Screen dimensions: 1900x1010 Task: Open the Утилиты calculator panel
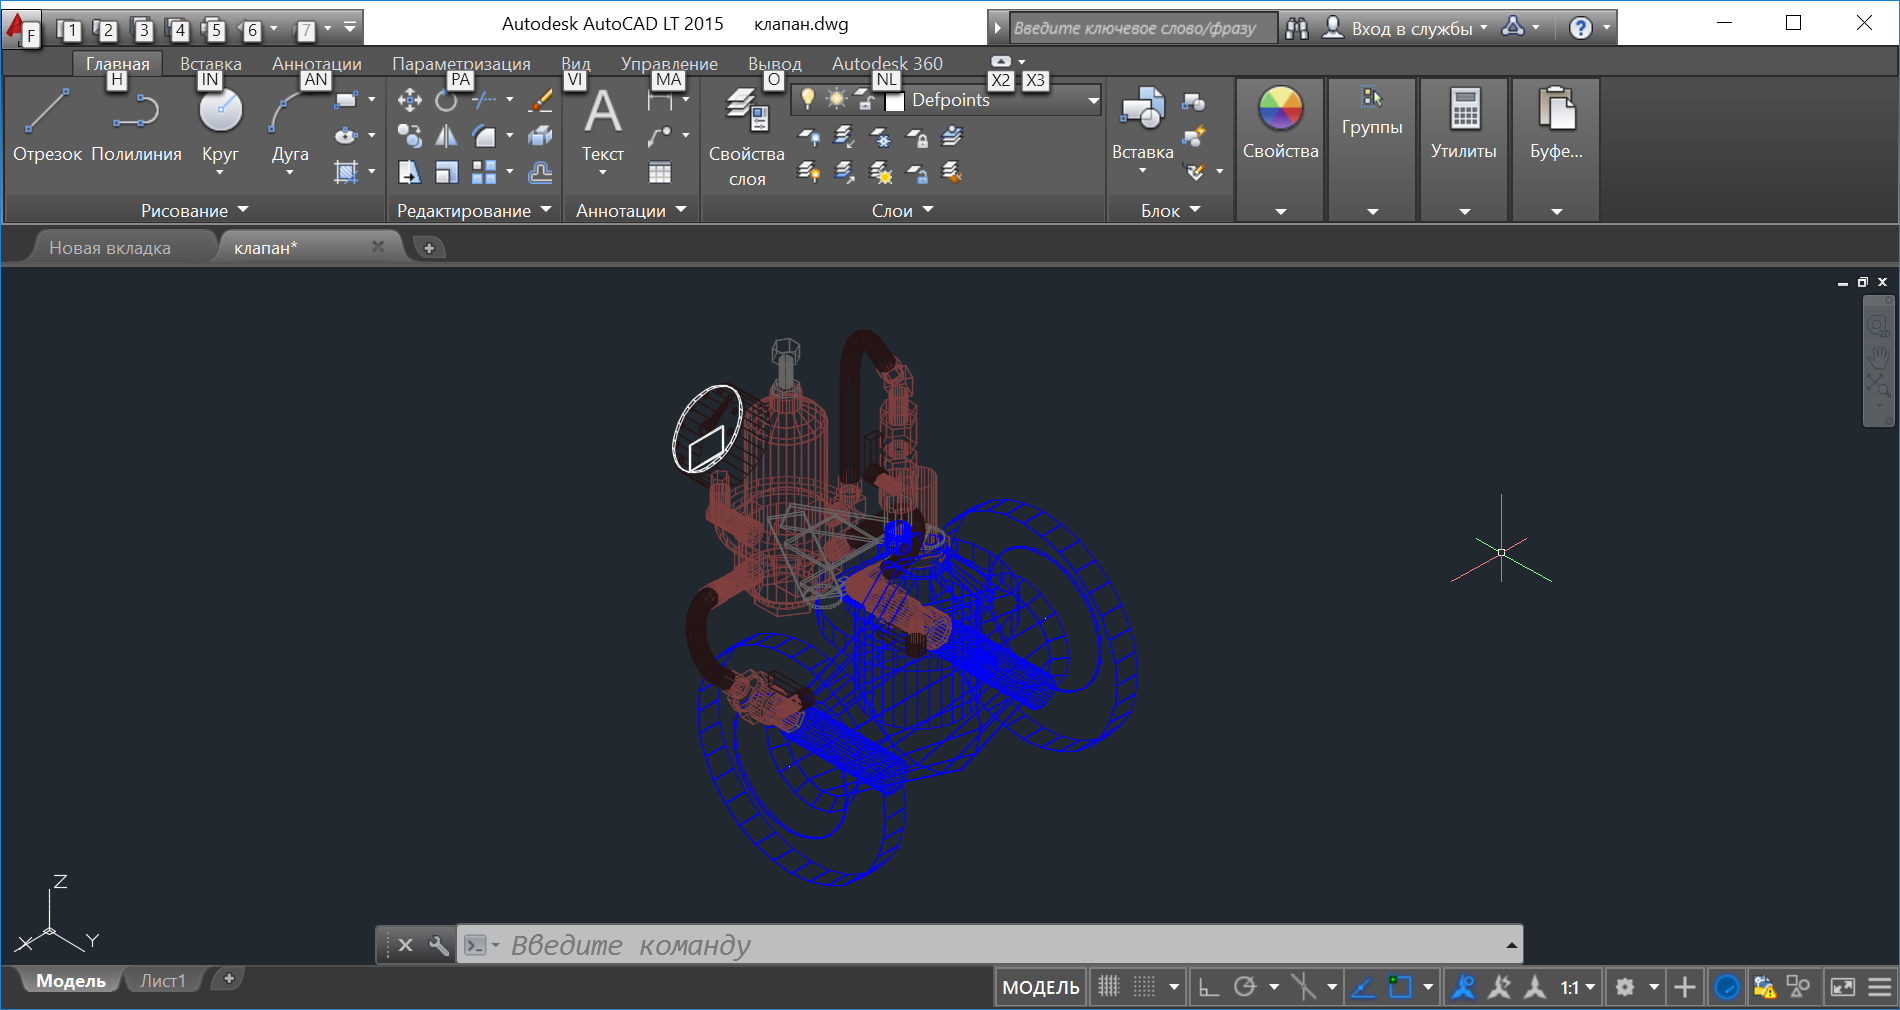click(1464, 110)
